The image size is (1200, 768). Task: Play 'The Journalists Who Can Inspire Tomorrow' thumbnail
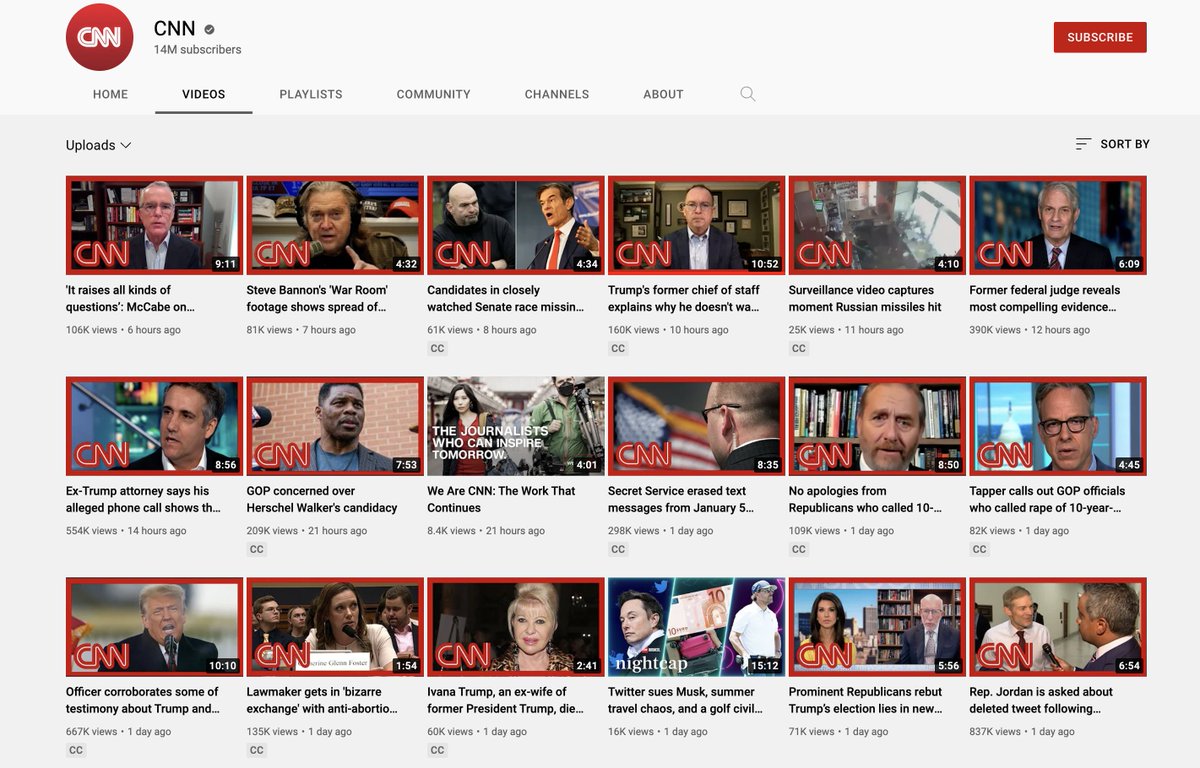tap(516, 426)
